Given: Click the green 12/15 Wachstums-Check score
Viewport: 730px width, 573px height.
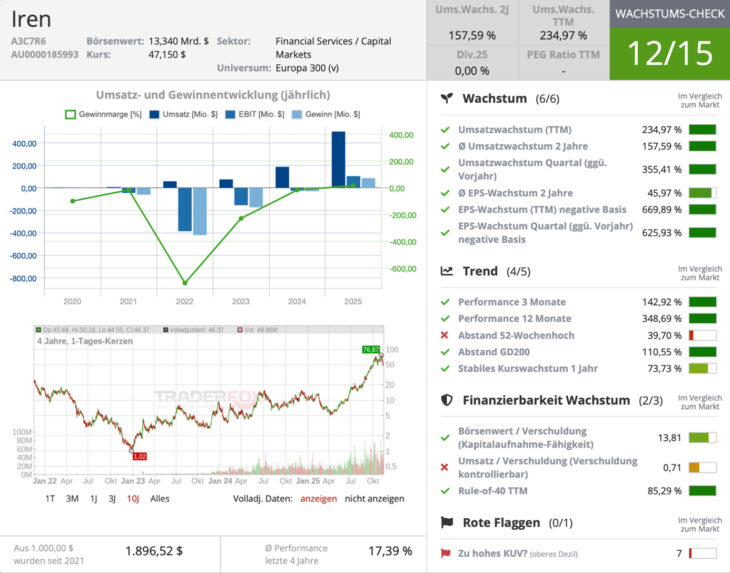Looking at the screenshot, I should 669,53.
